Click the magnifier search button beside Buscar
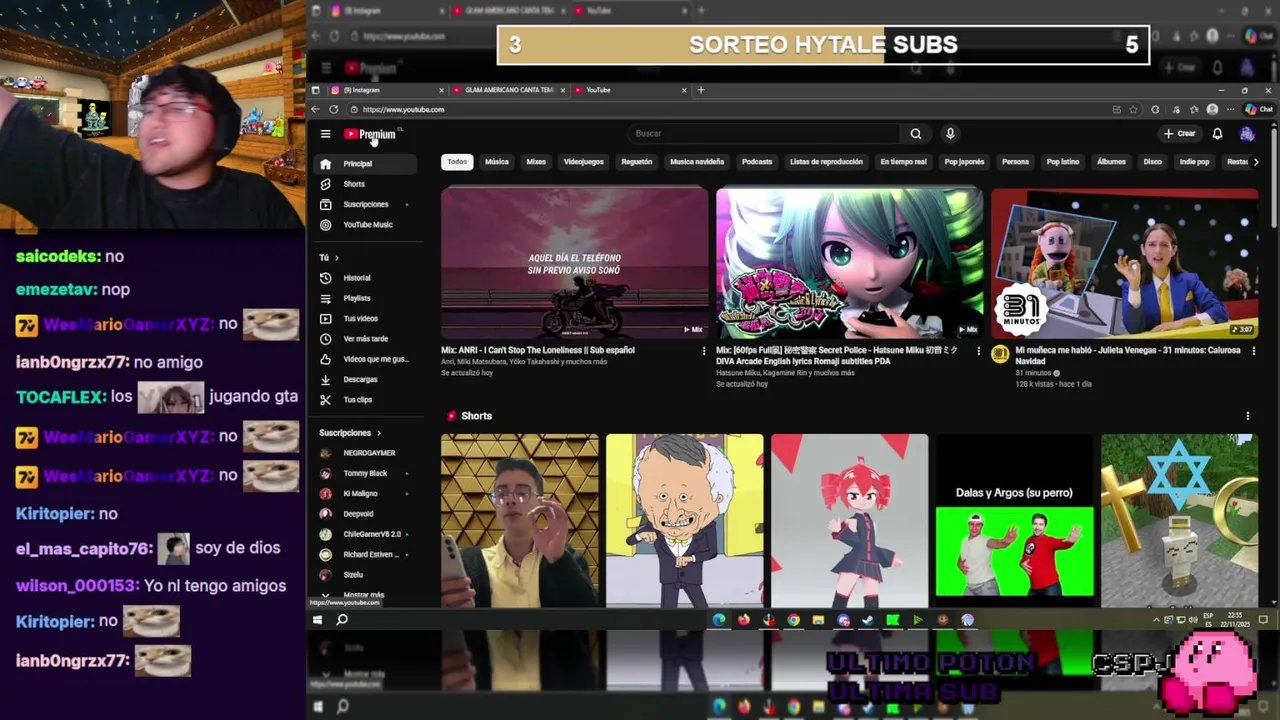Image resolution: width=1280 pixels, height=720 pixels. coord(916,134)
